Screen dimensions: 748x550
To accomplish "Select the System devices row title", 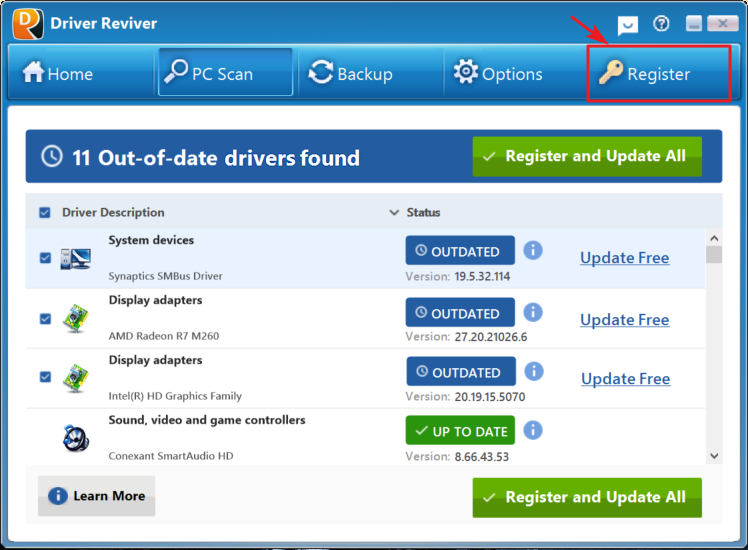I will point(151,240).
